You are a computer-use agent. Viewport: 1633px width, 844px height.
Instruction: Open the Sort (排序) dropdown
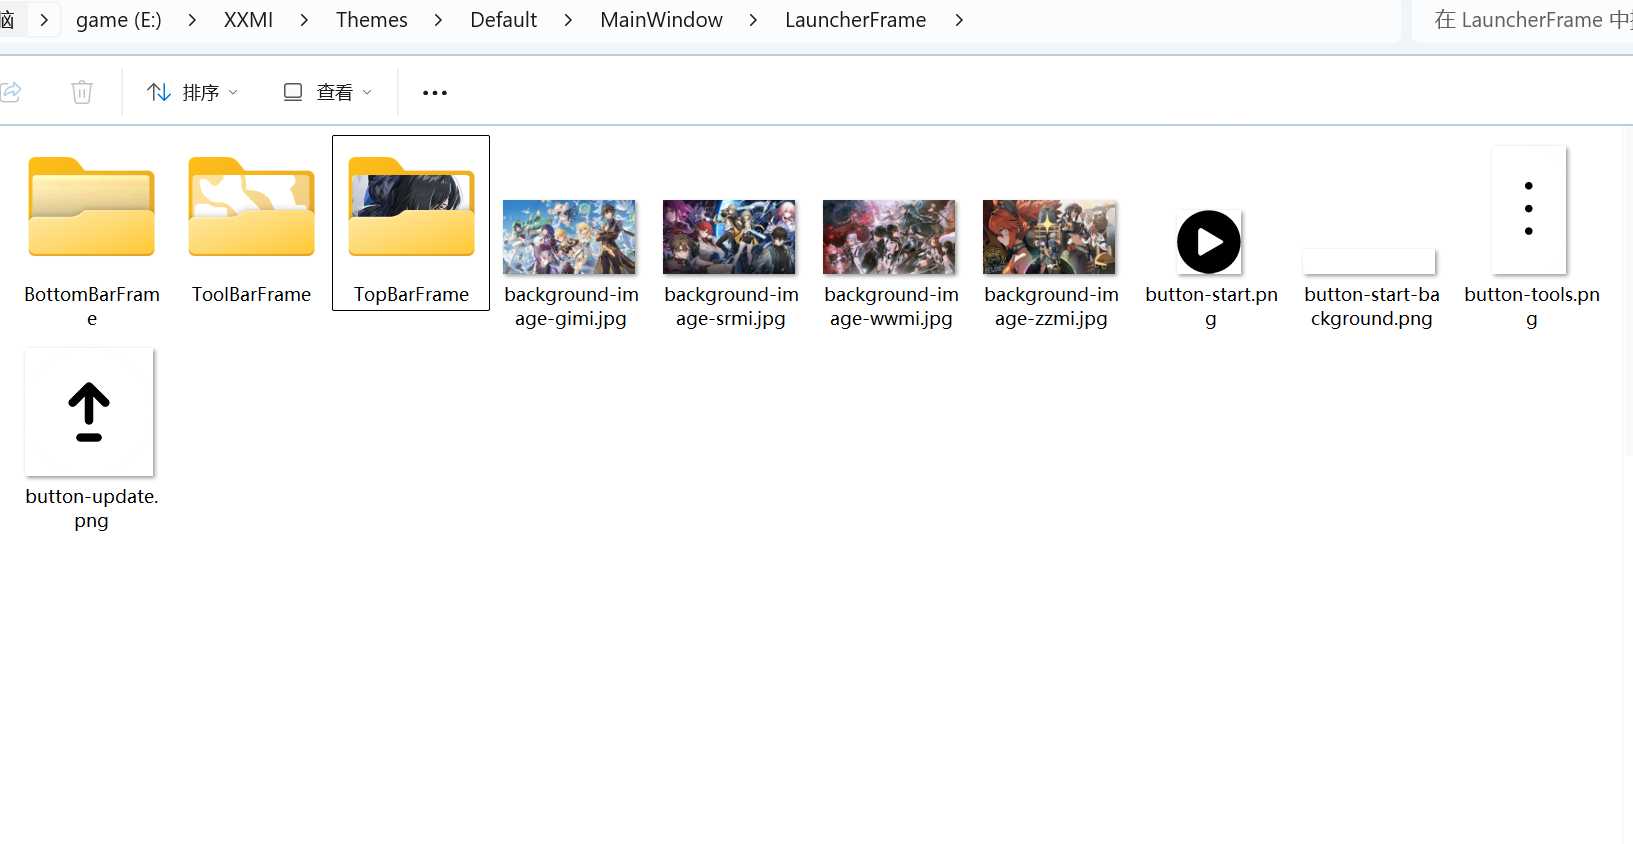coord(192,92)
